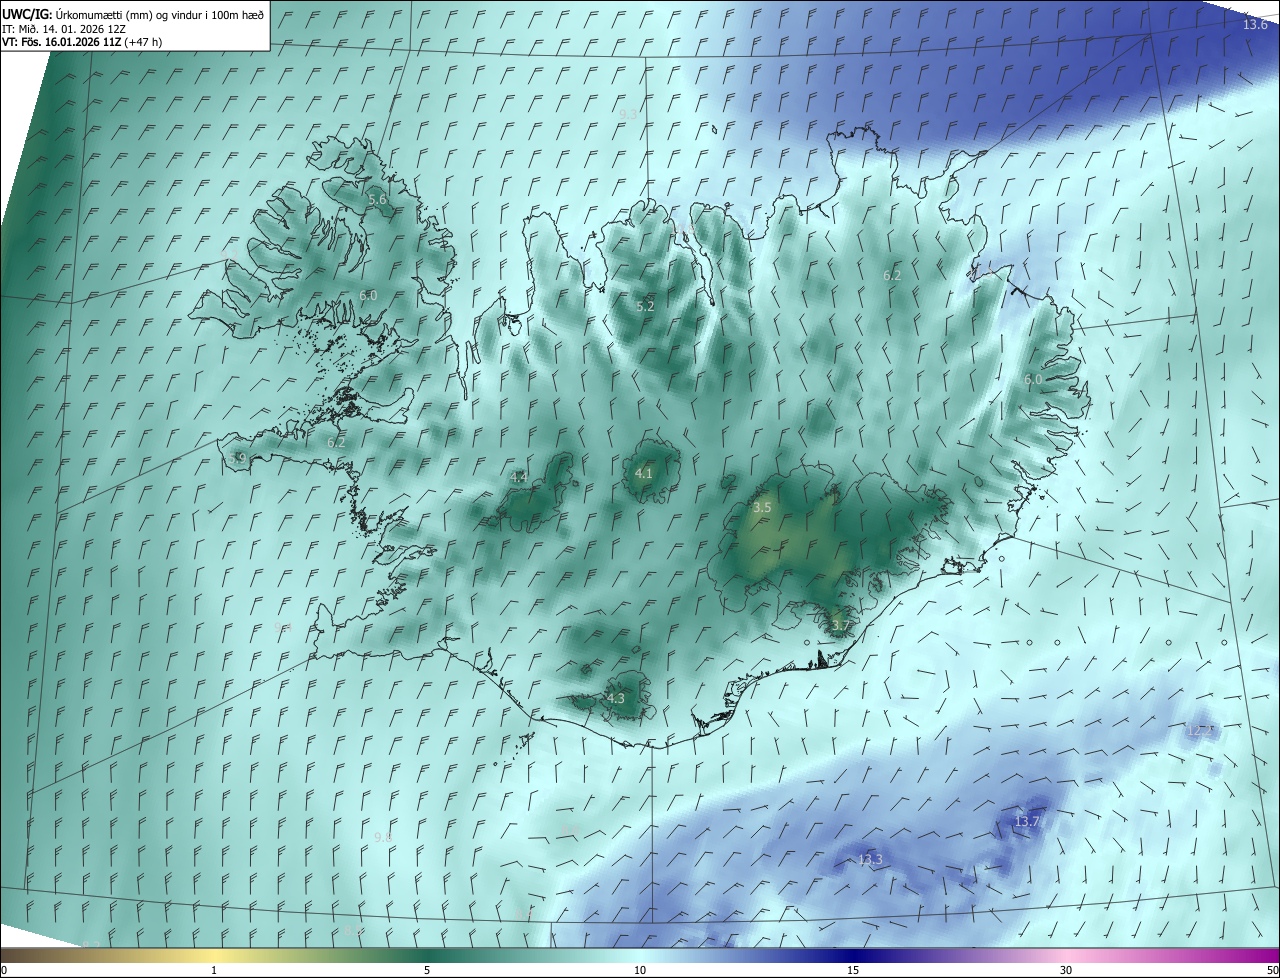This screenshot has width=1280, height=978.
Task: Click the 3.7 value label
Action: coord(840,626)
